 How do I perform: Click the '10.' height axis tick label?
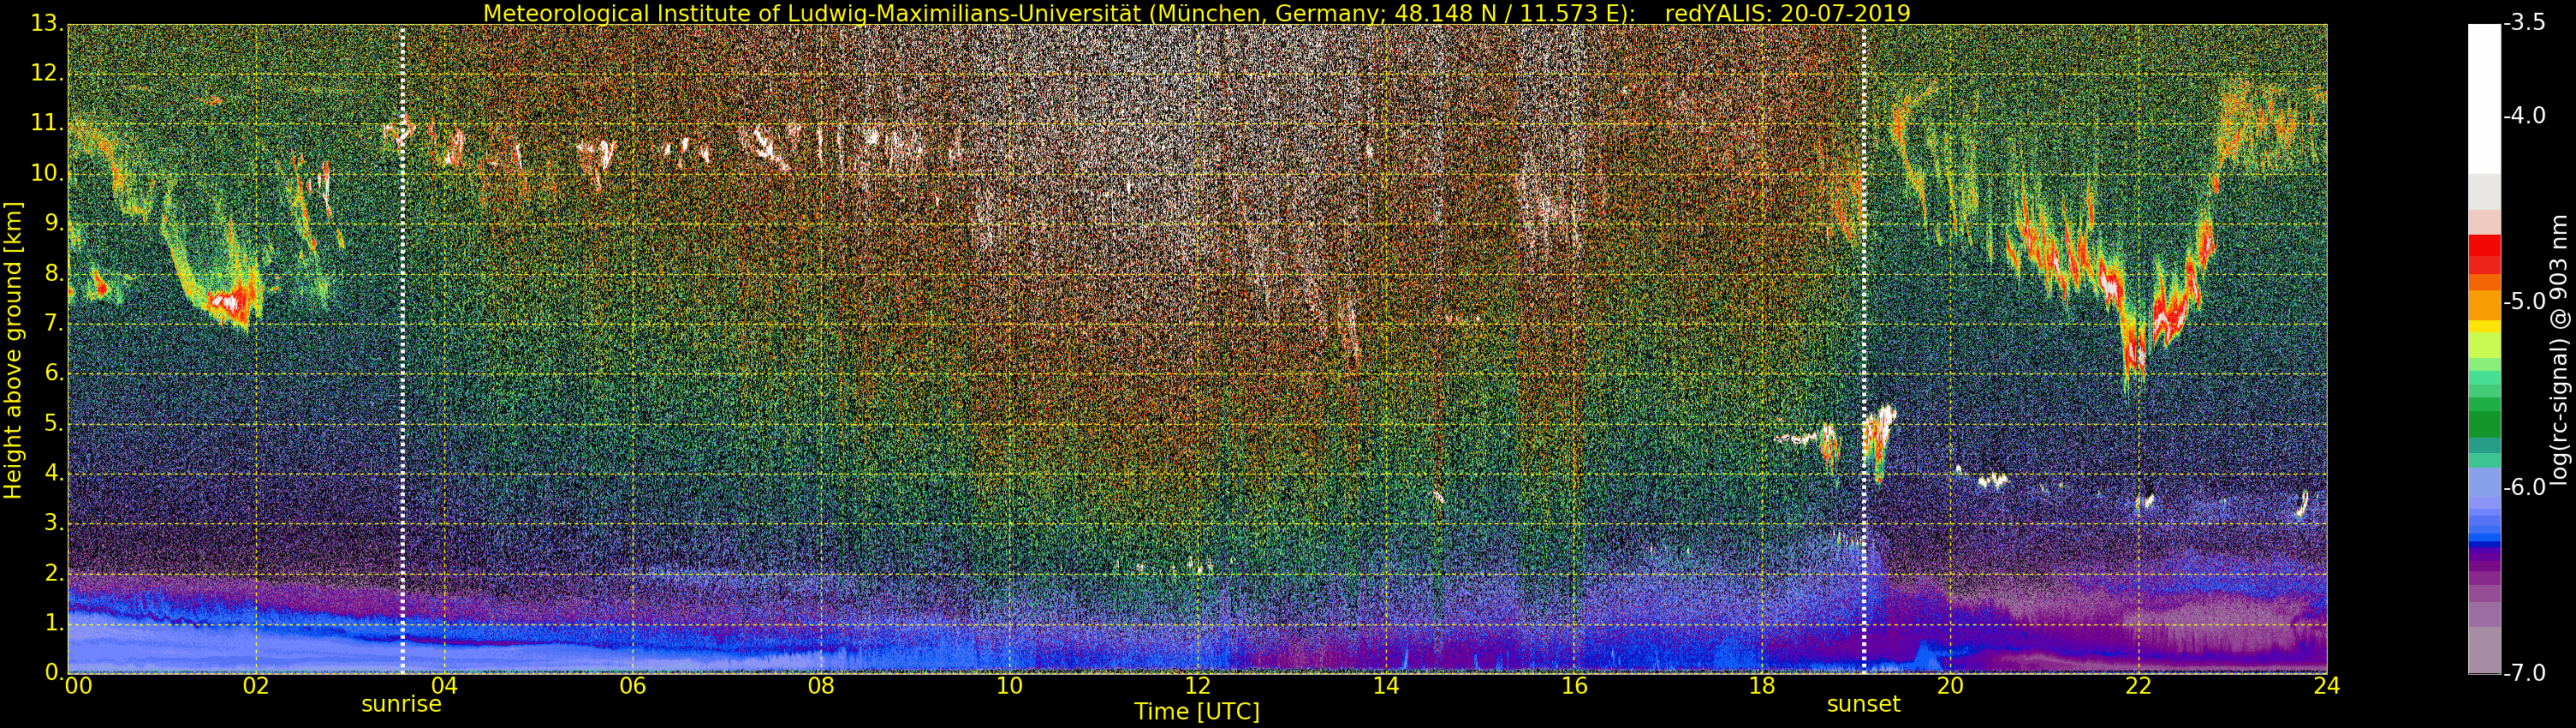tap(47, 173)
